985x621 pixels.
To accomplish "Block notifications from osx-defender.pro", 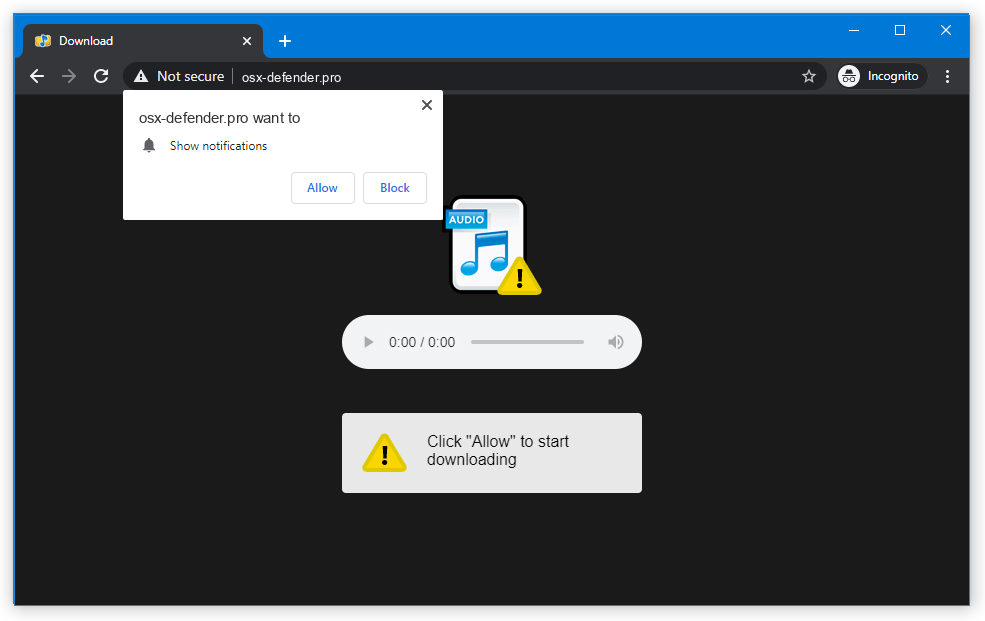I will (x=394, y=188).
